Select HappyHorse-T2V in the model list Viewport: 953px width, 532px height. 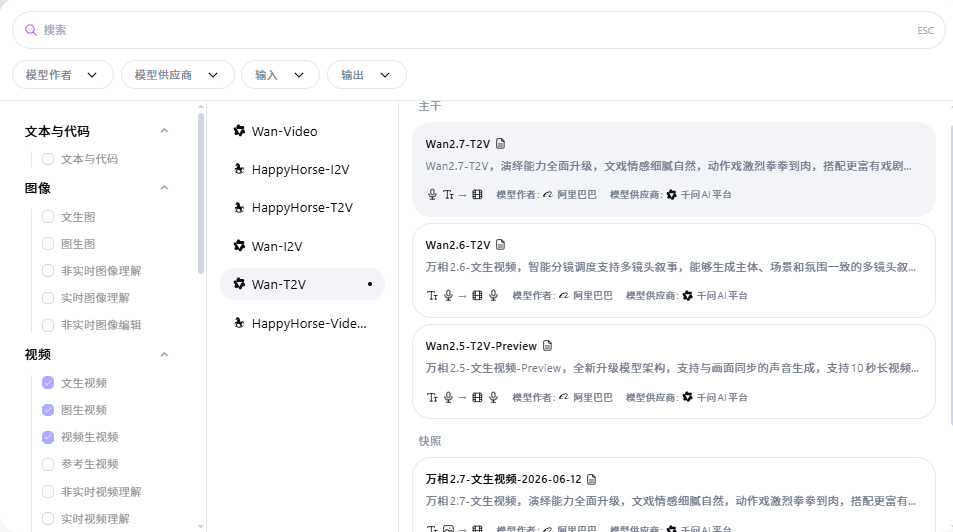coord(302,207)
